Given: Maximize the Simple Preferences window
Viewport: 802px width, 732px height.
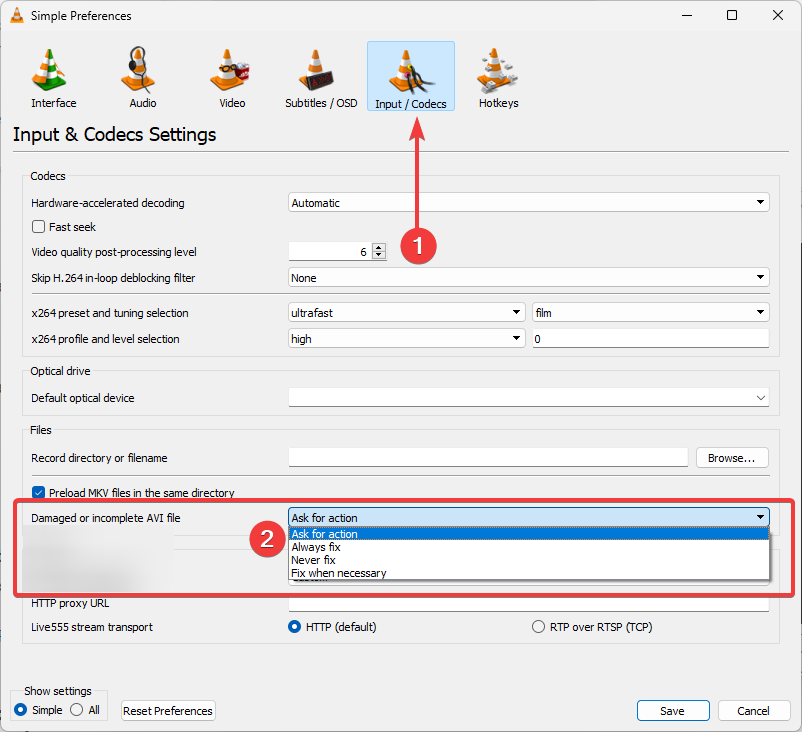Looking at the screenshot, I should (732, 15).
